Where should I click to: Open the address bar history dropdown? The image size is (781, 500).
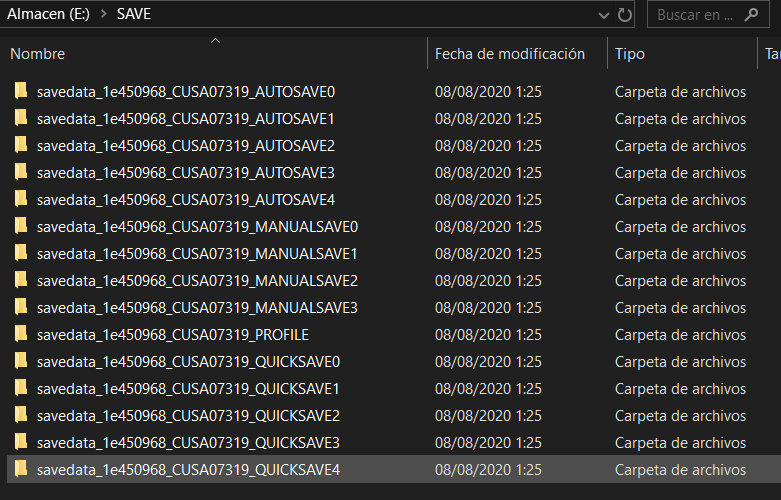tap(604, 15)
